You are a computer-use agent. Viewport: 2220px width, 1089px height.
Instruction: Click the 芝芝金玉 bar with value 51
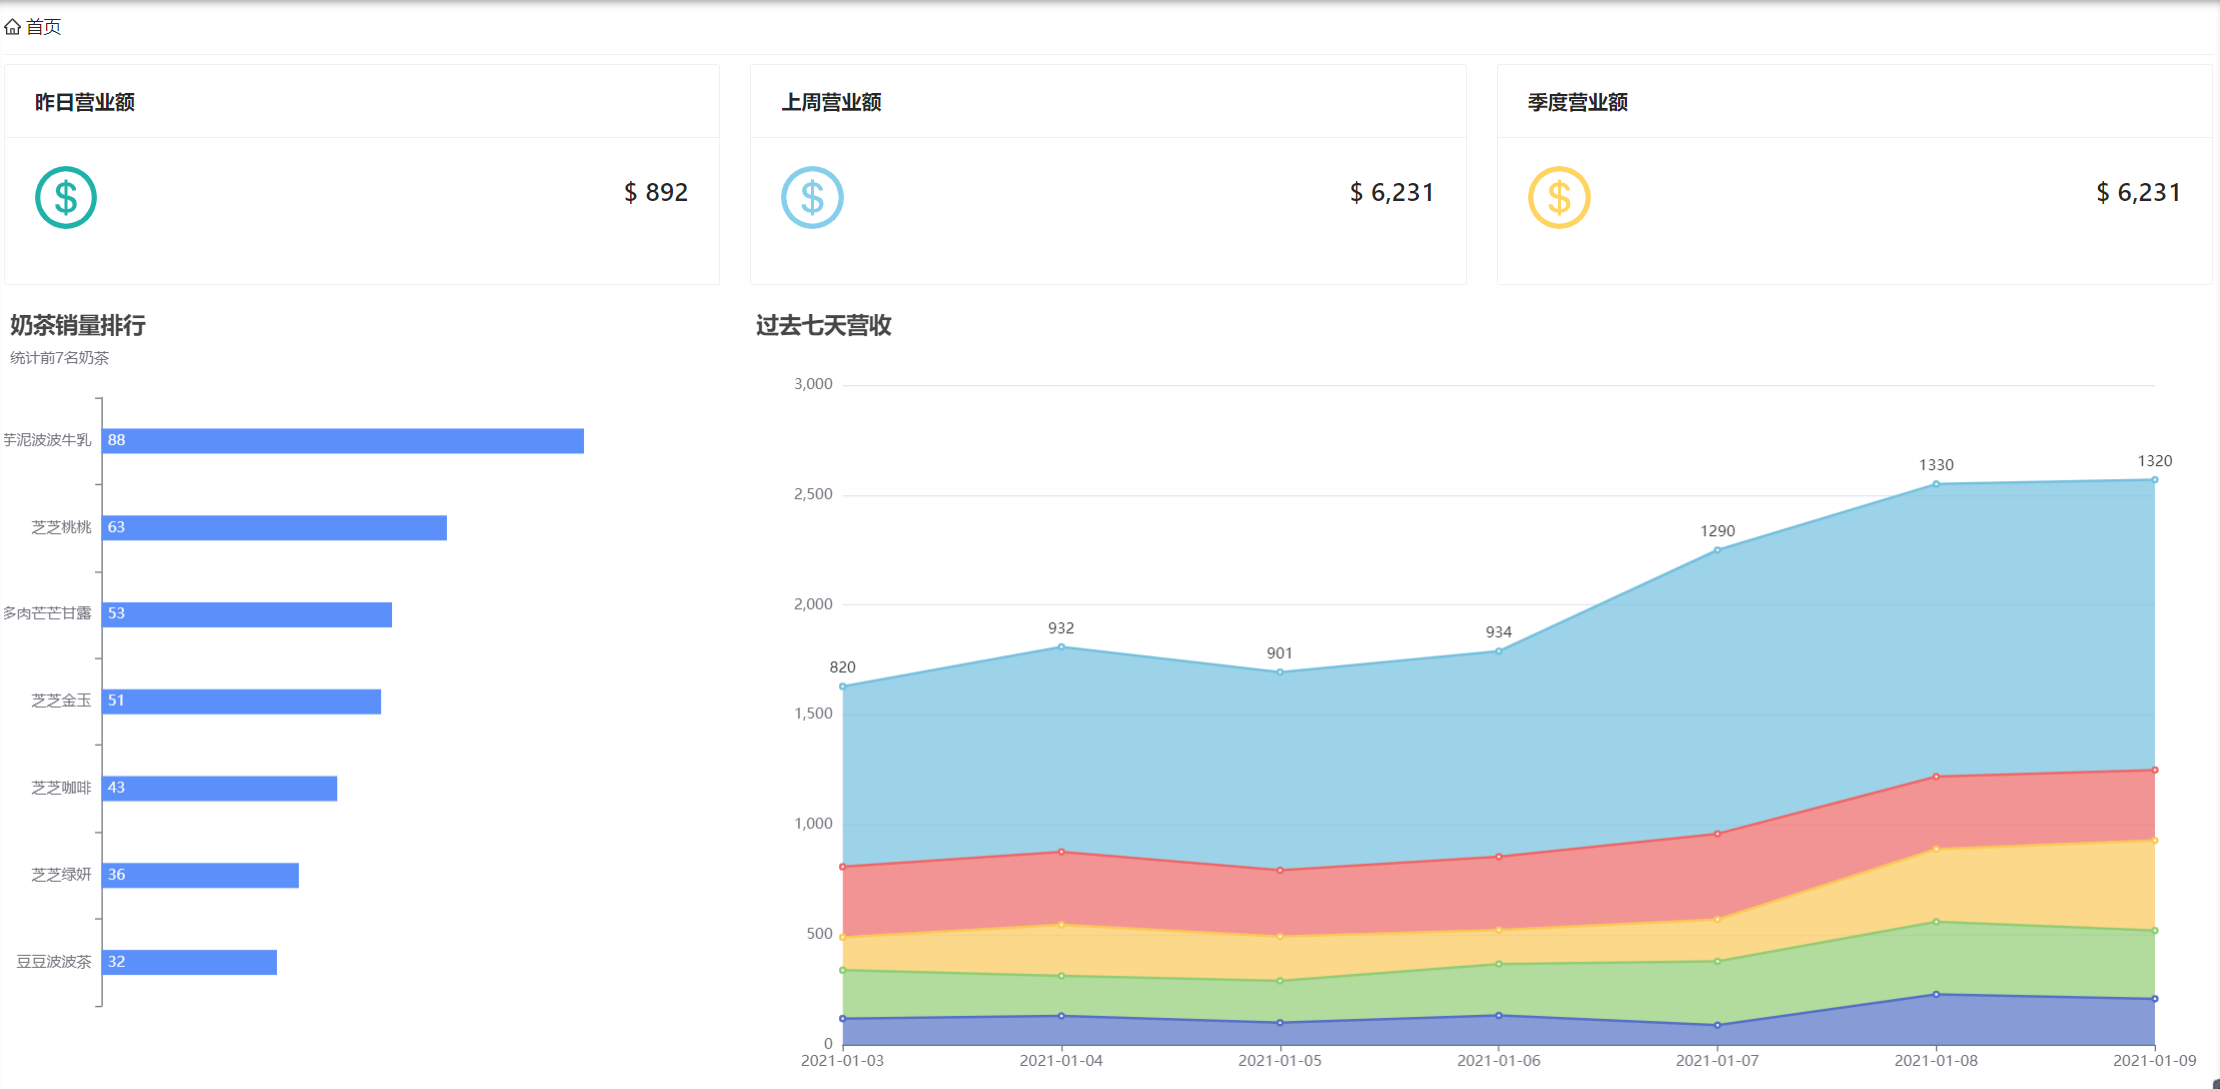click(x=241, y=702)
